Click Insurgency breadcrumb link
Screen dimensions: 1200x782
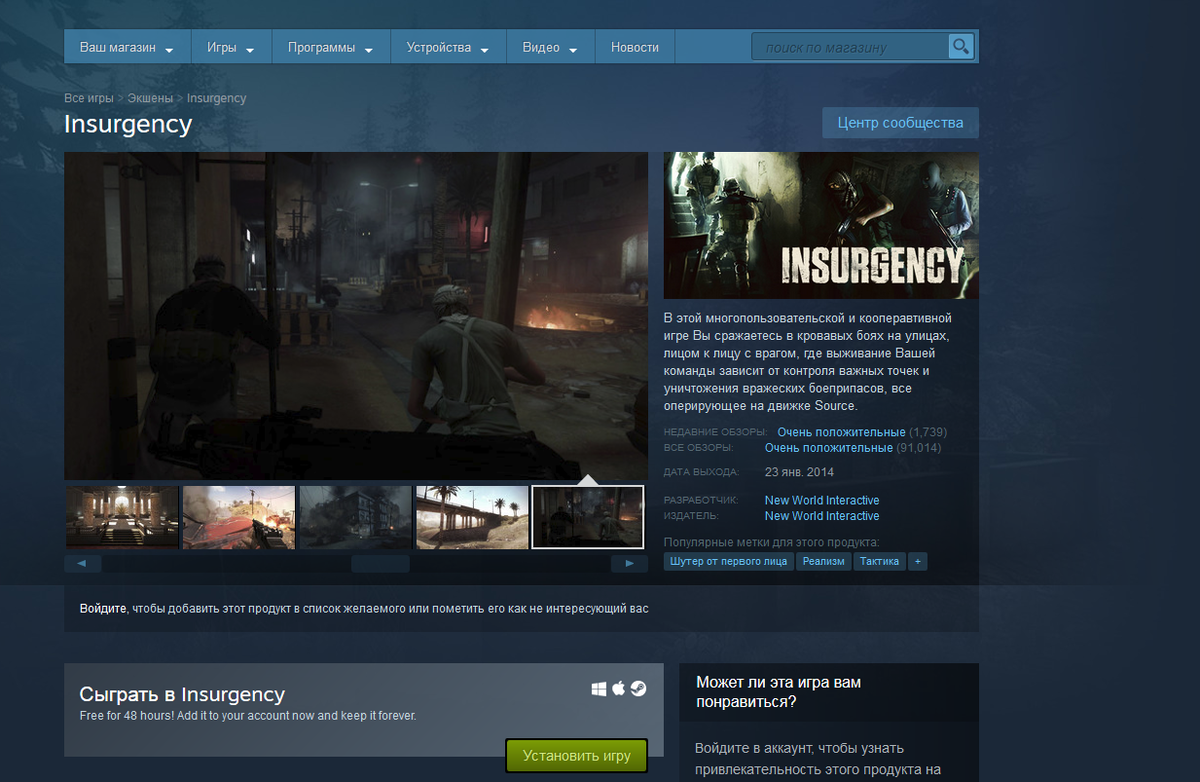tap(216, 98)
